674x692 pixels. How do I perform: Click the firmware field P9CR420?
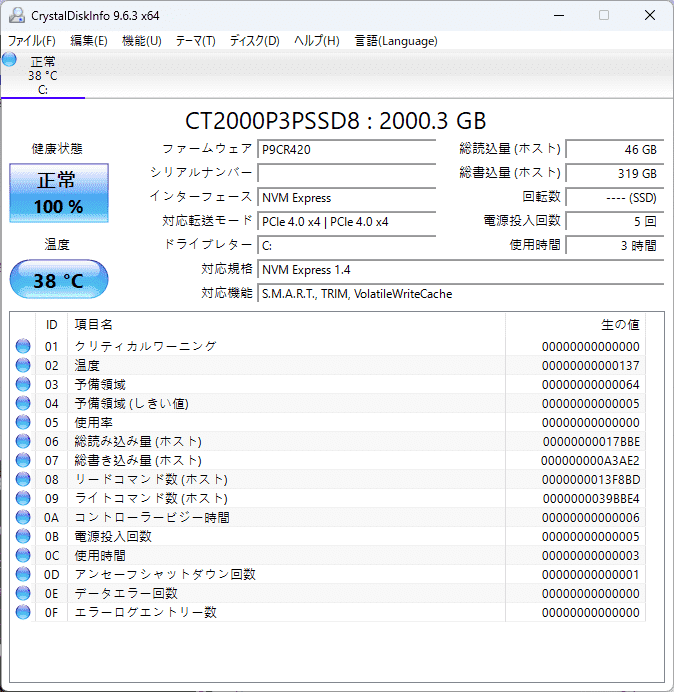346,150
